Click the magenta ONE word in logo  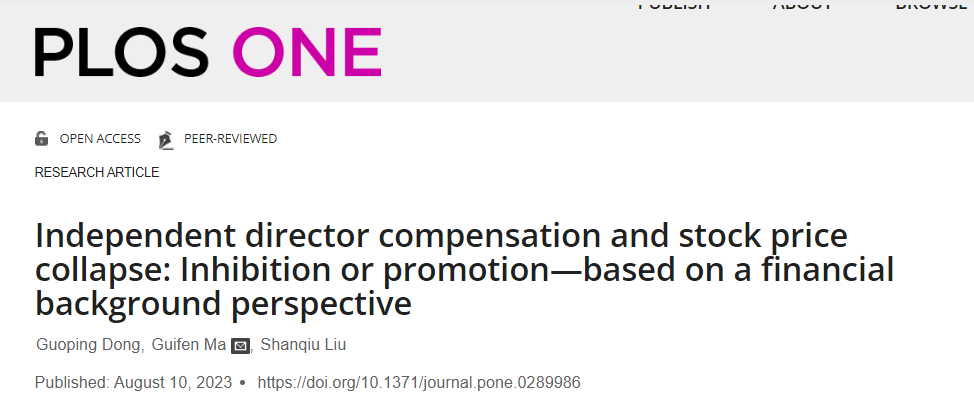[307, 53]
